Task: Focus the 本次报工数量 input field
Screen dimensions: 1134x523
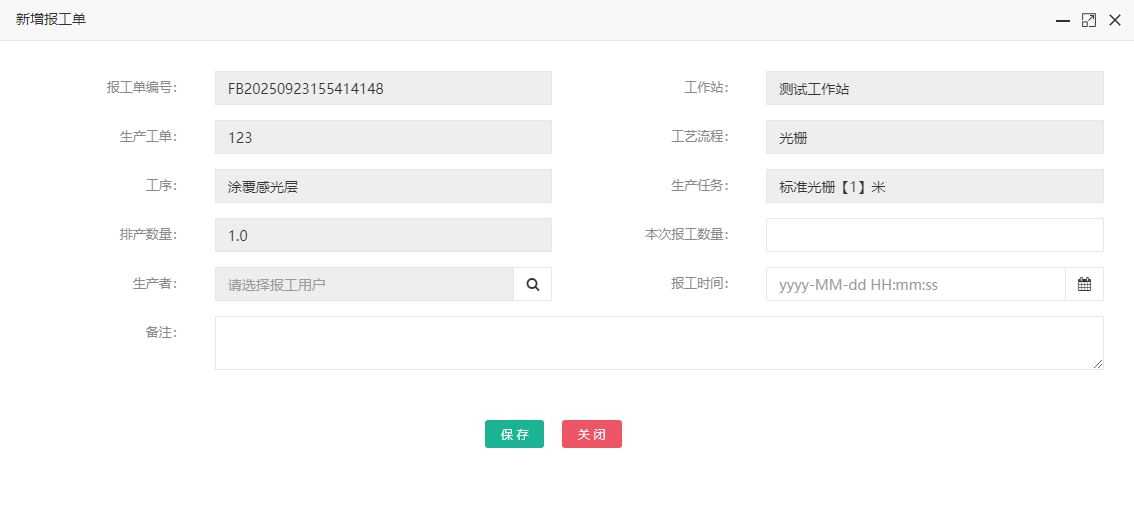Action: pyautogui.click(x=934, y=235)
